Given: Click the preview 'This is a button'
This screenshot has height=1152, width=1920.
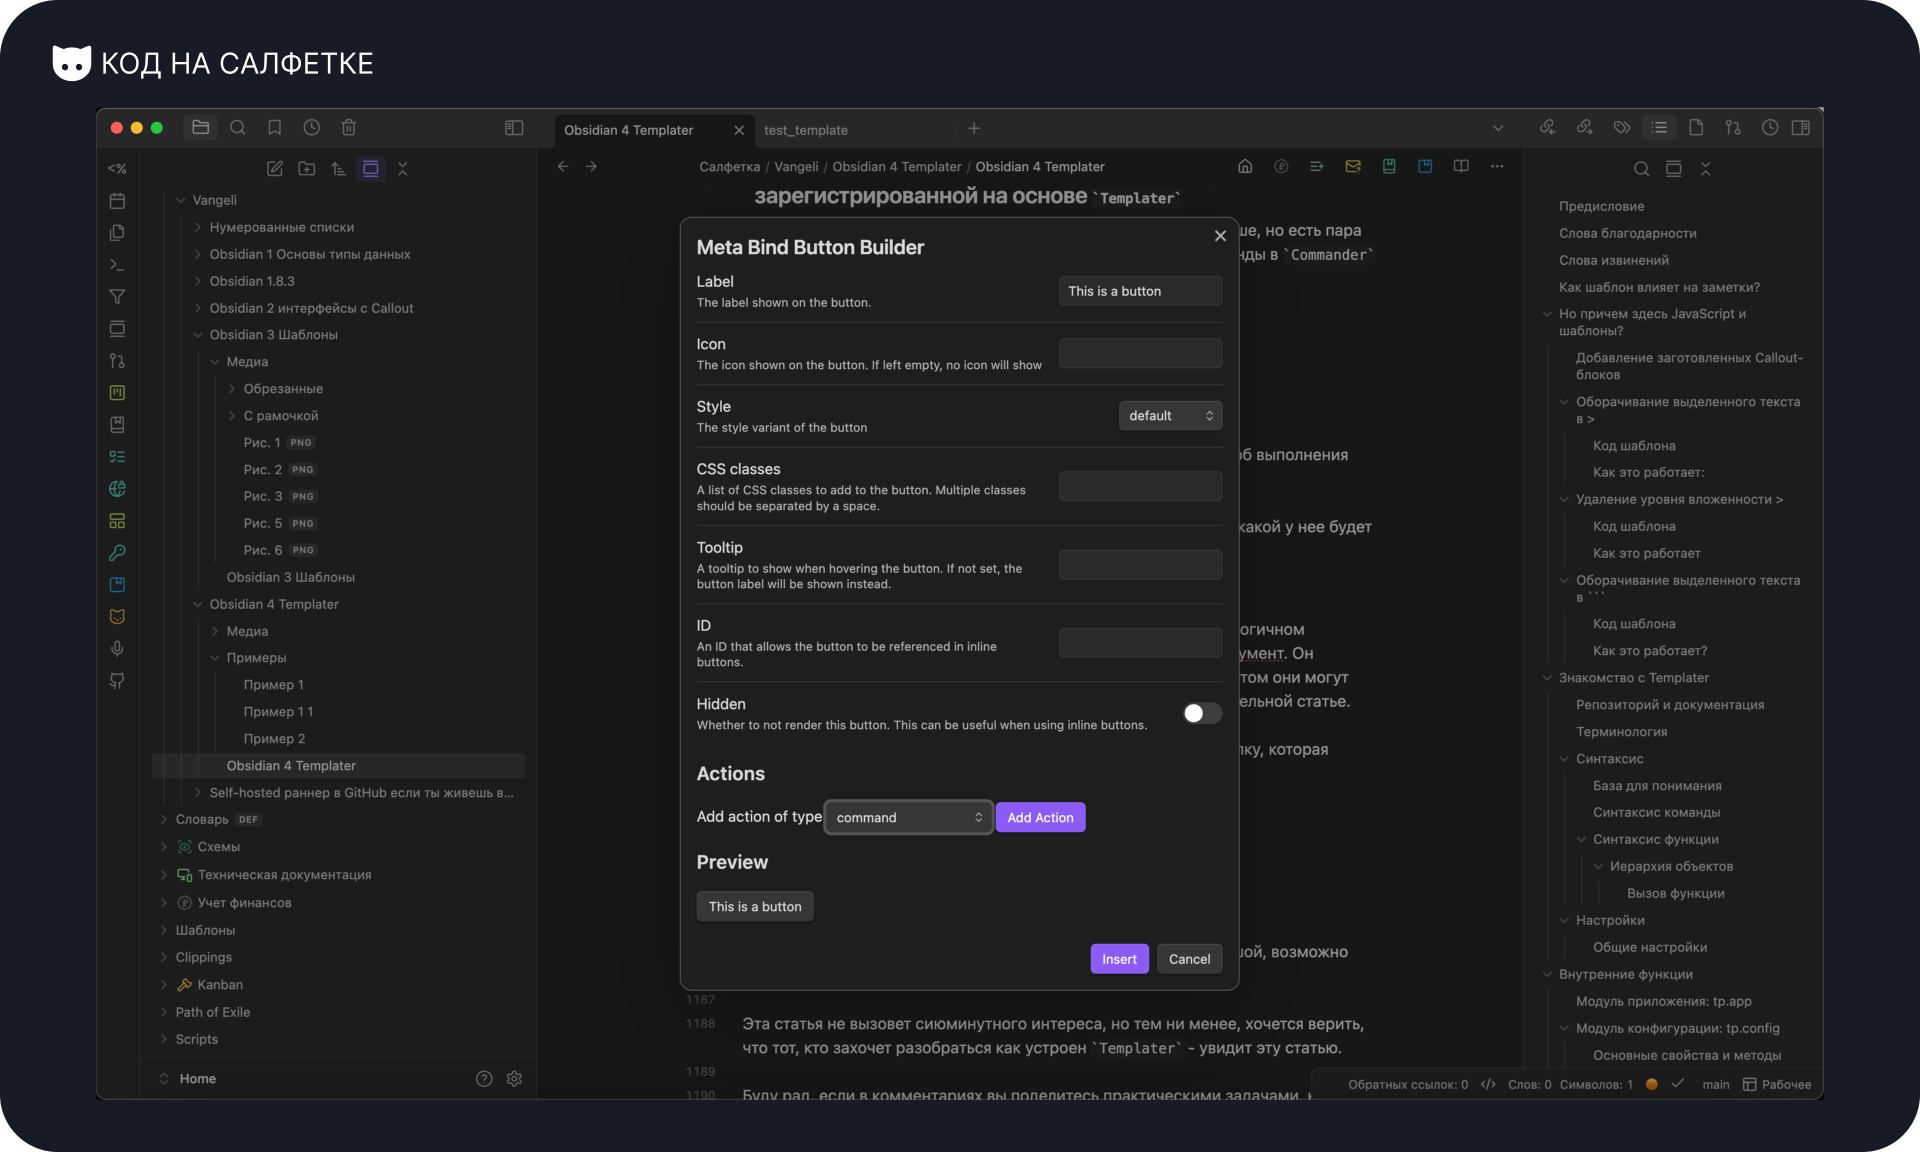Looking at the screenshot, I should [755, 907].
